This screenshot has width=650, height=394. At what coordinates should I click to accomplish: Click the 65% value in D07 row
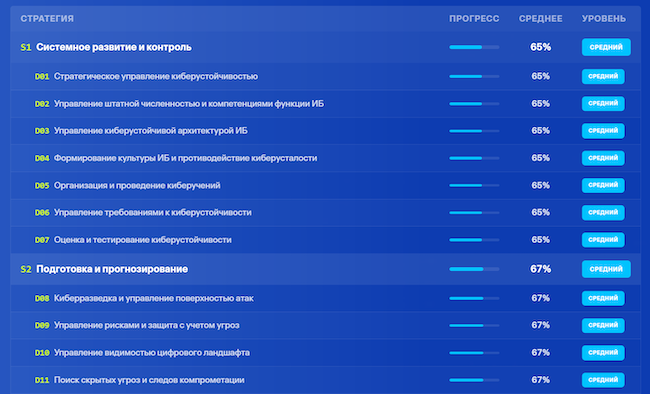(x=541, y=240)
